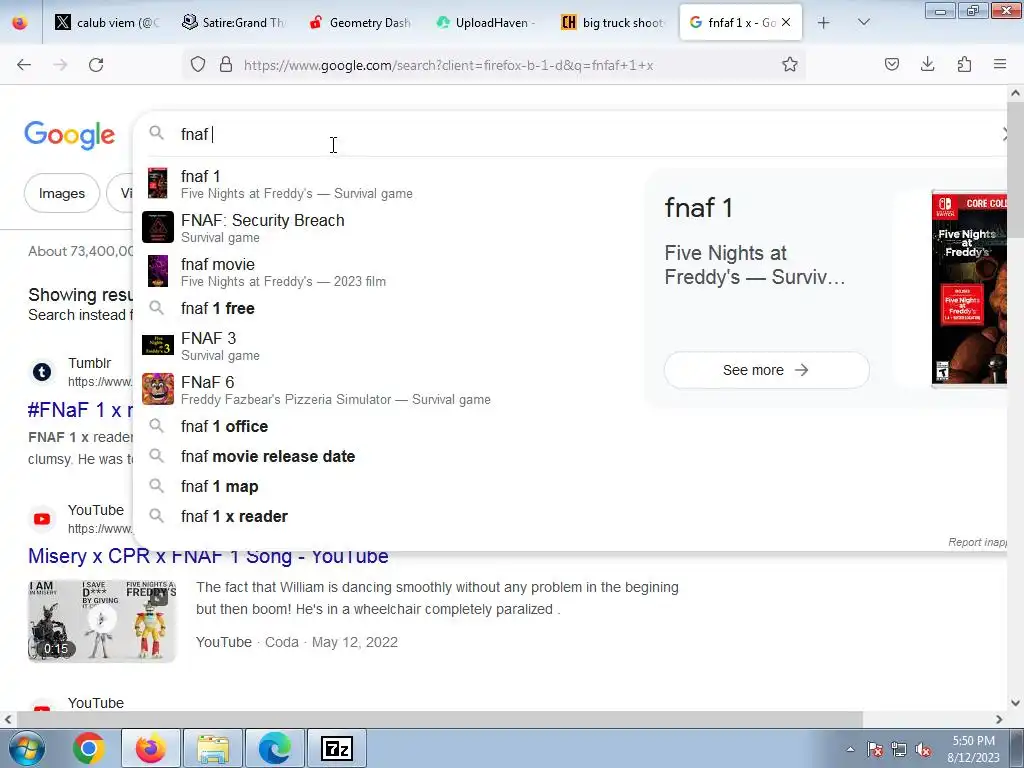
Task: Click the Security Breach thumbnail icon
Action: pyautogui.click(x=158, y=227)
